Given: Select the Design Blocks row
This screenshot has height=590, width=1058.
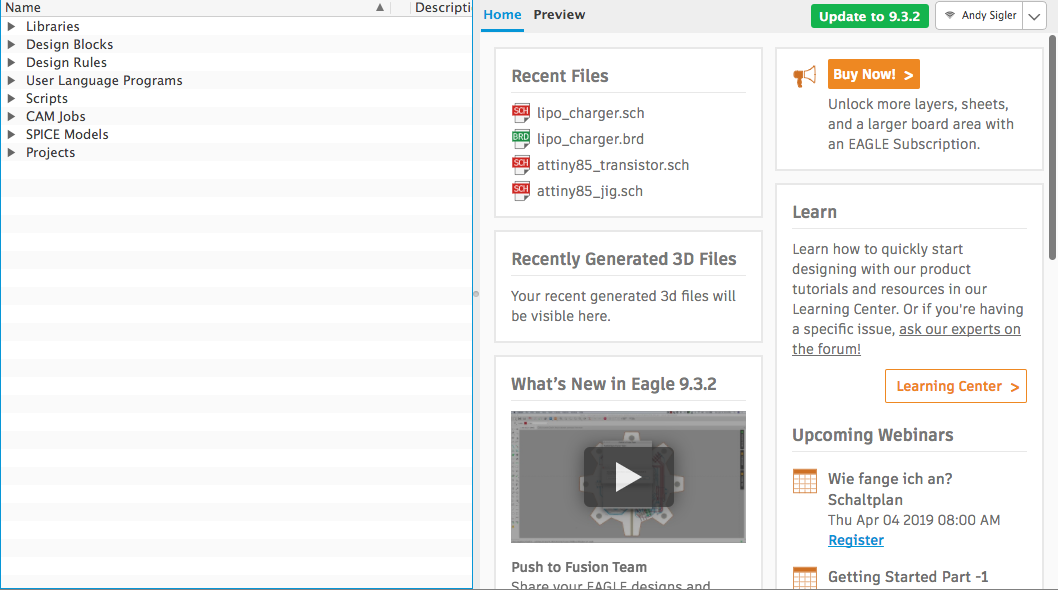Looking at the screenshot, I should 236,45.
